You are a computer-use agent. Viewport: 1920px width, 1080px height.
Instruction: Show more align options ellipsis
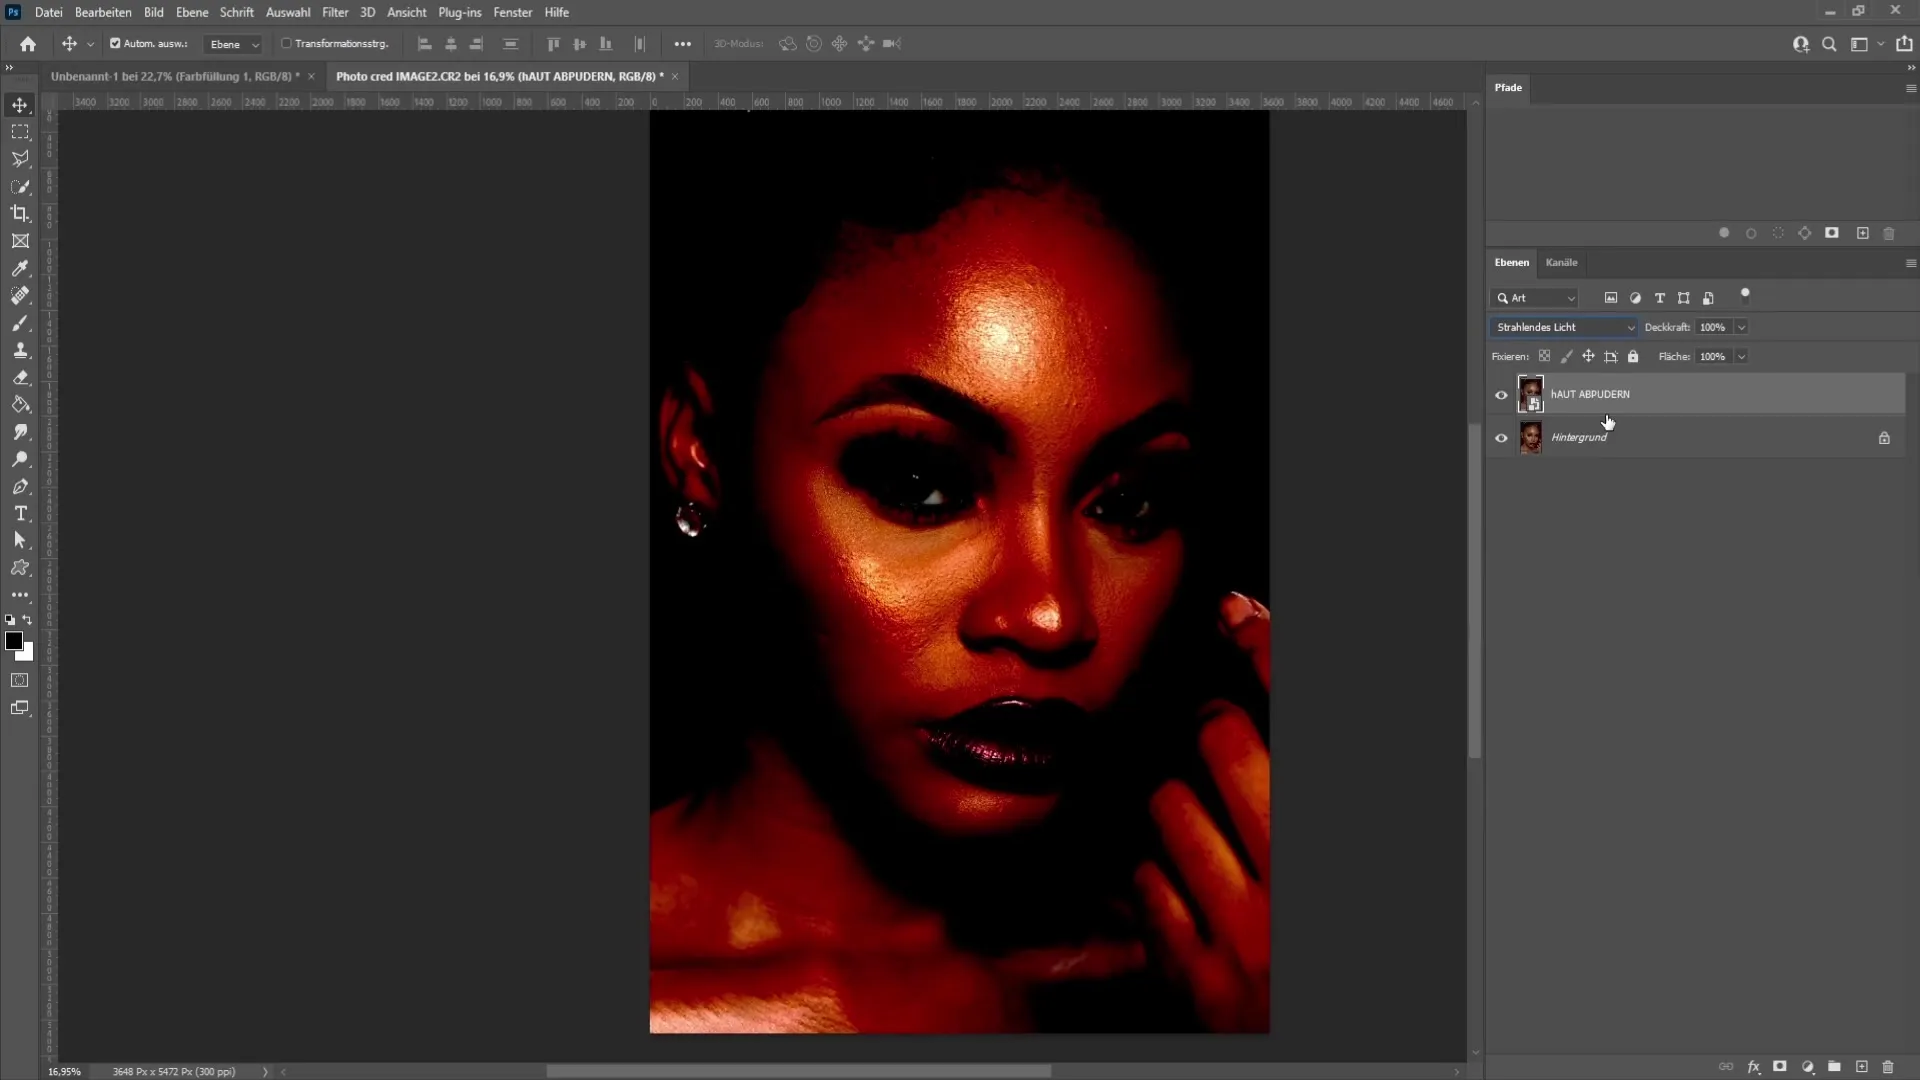tap(682, 44)
